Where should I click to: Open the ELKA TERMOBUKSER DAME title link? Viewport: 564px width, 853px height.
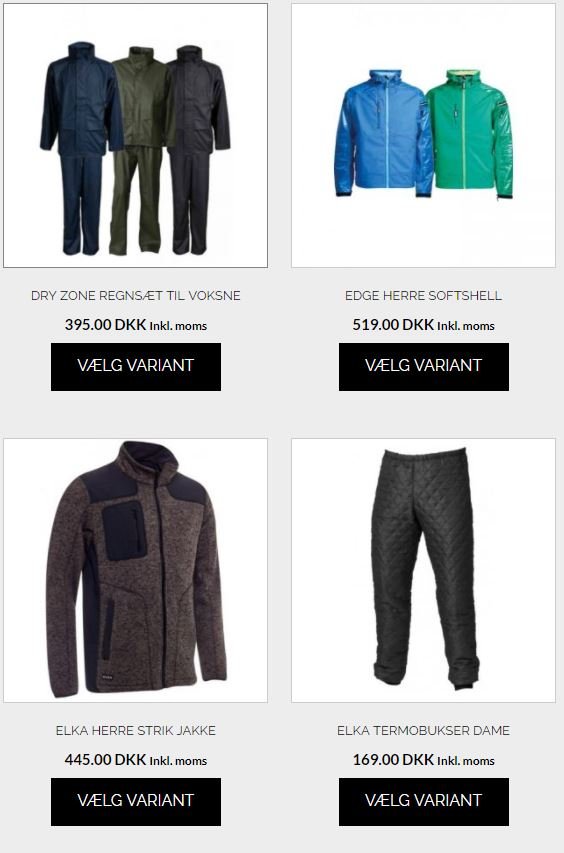coord(423,730)
